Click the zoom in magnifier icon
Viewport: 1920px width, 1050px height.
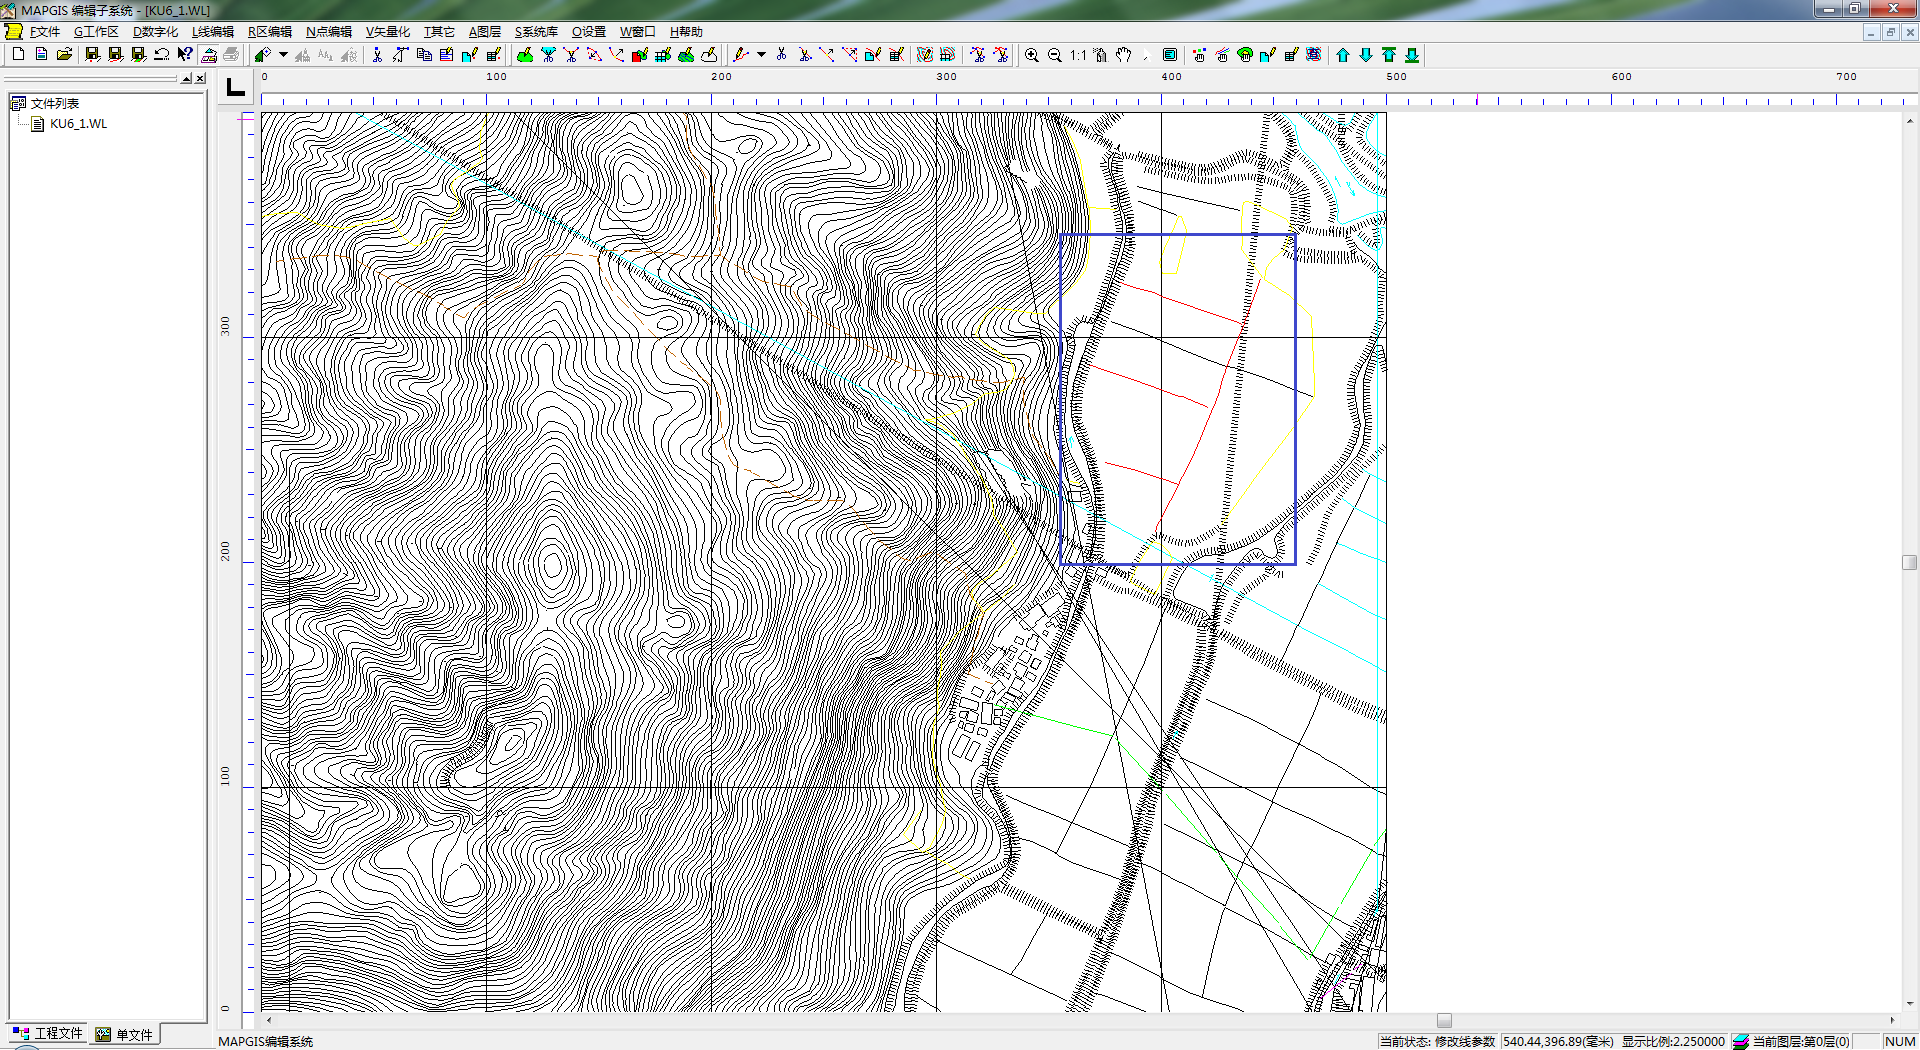pyautogui.click(x=1032, y=55)
